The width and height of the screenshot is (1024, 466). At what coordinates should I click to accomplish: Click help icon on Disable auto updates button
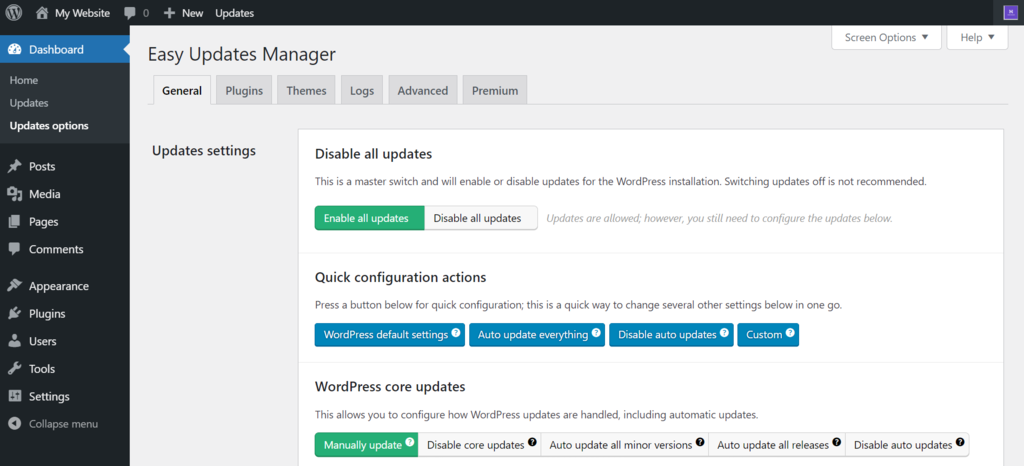tap(724, 333)
